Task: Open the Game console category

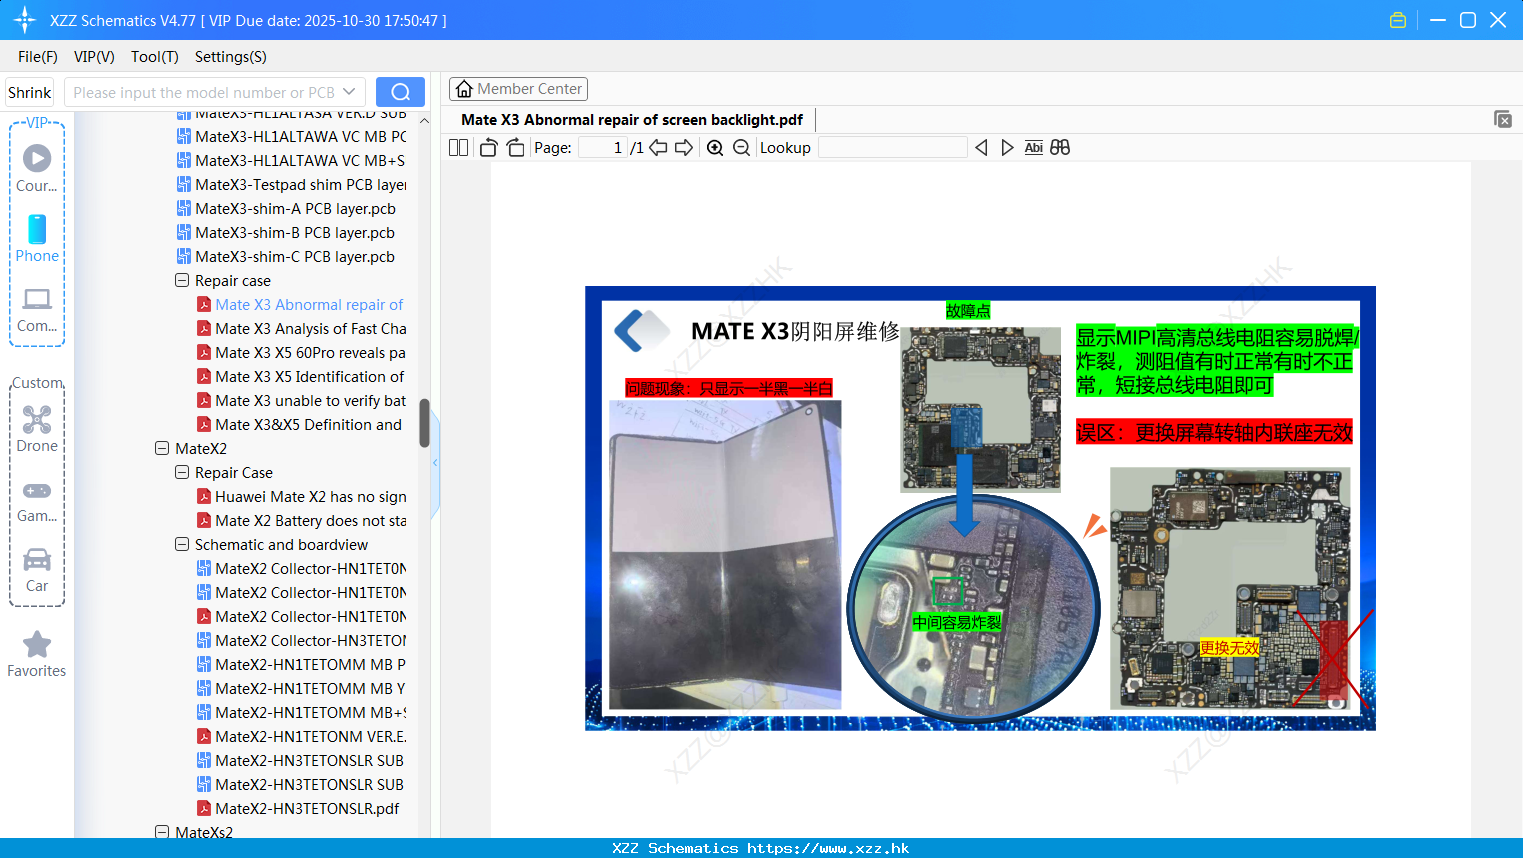Action: pos(37,500)
